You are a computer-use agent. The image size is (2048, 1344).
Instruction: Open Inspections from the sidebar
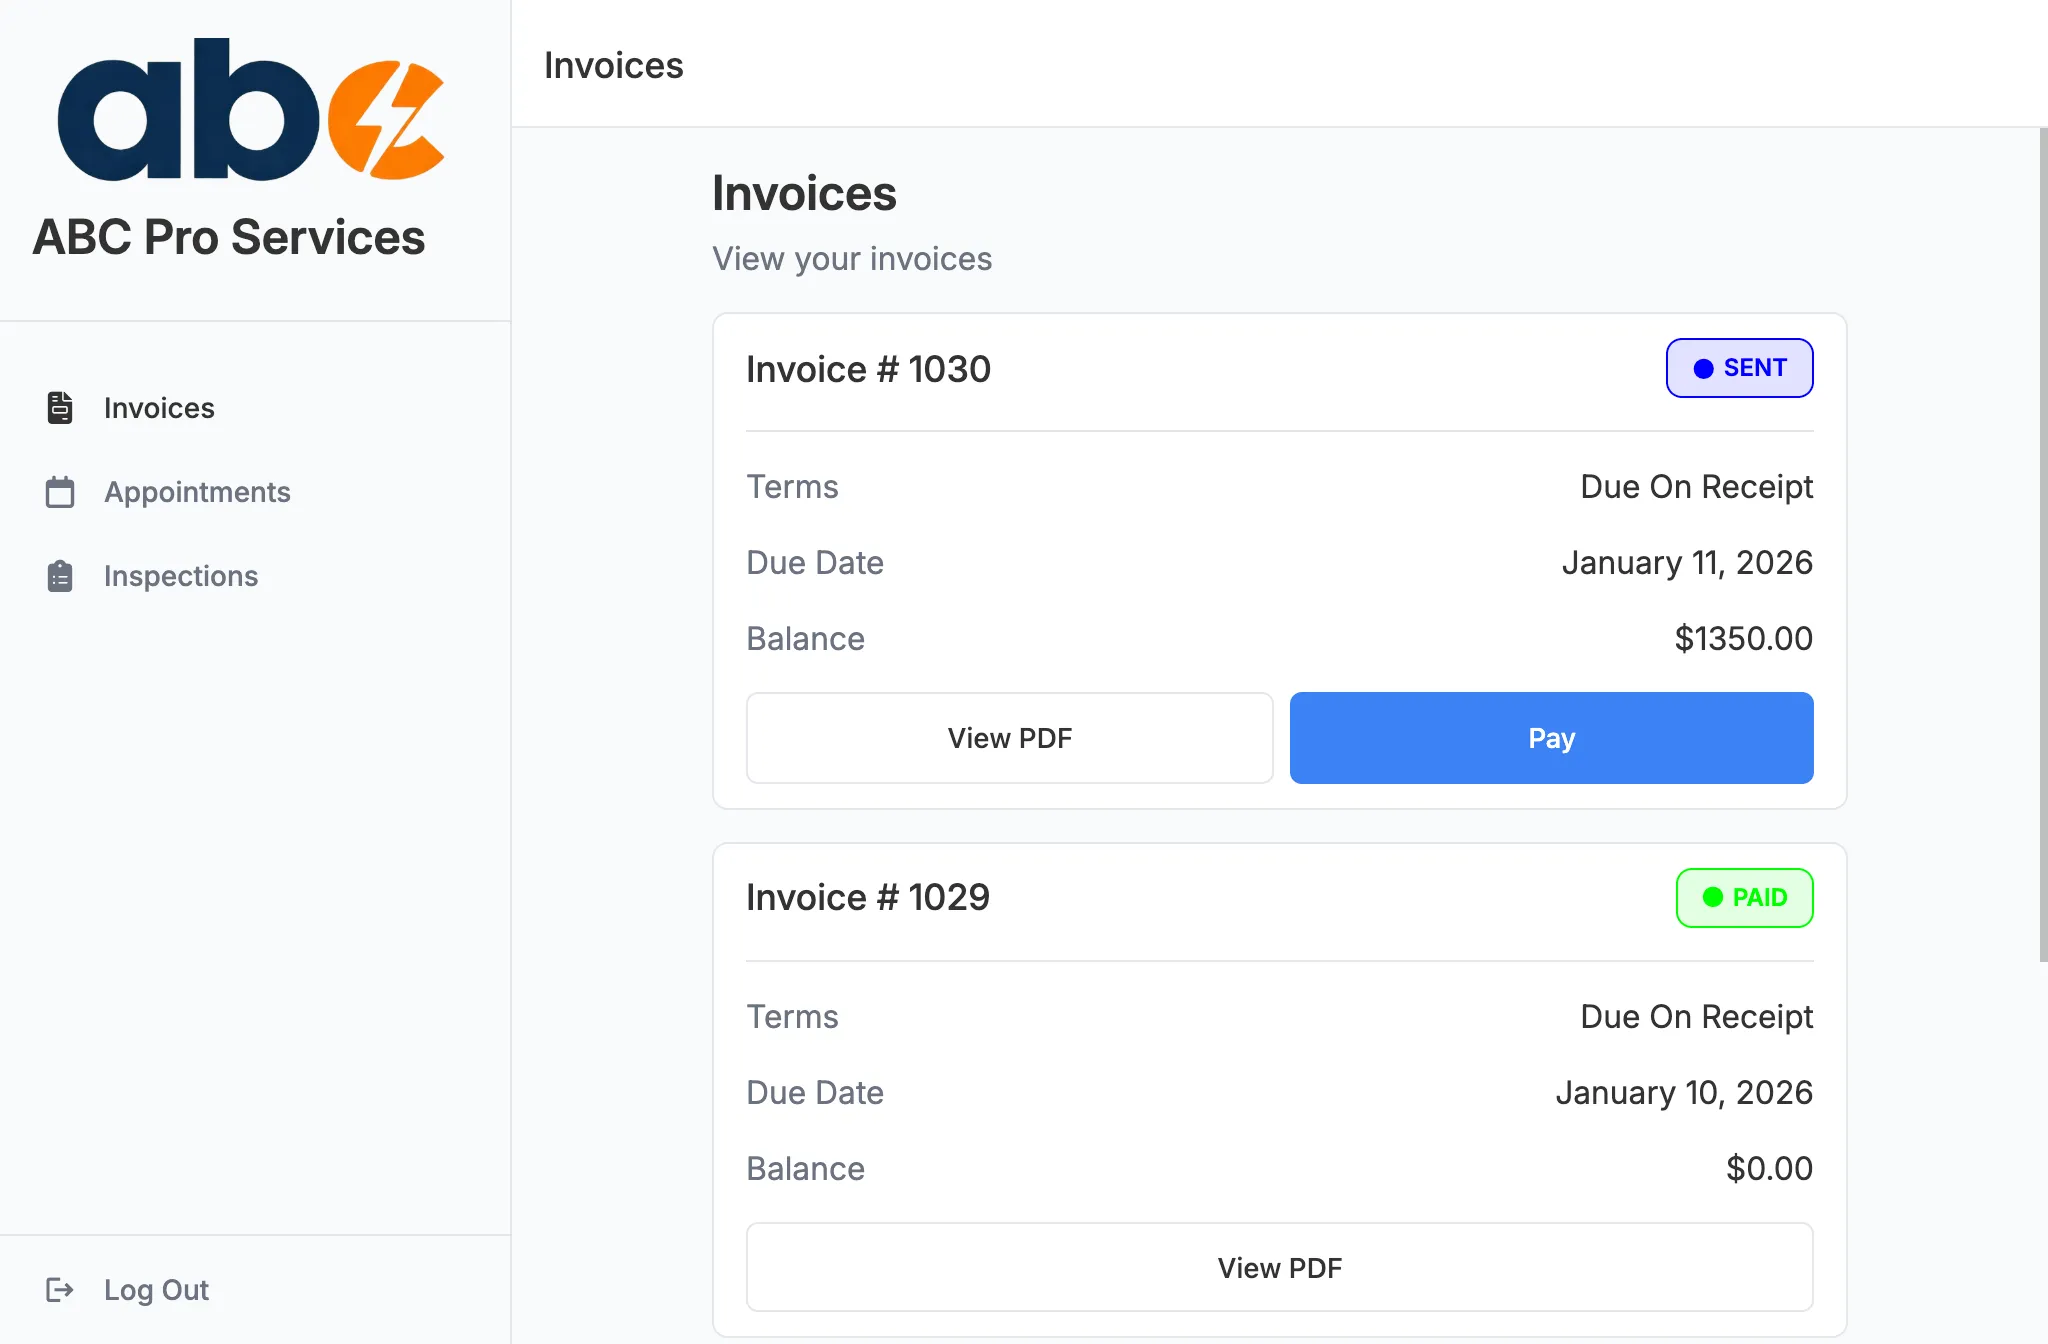pos(180,576)
